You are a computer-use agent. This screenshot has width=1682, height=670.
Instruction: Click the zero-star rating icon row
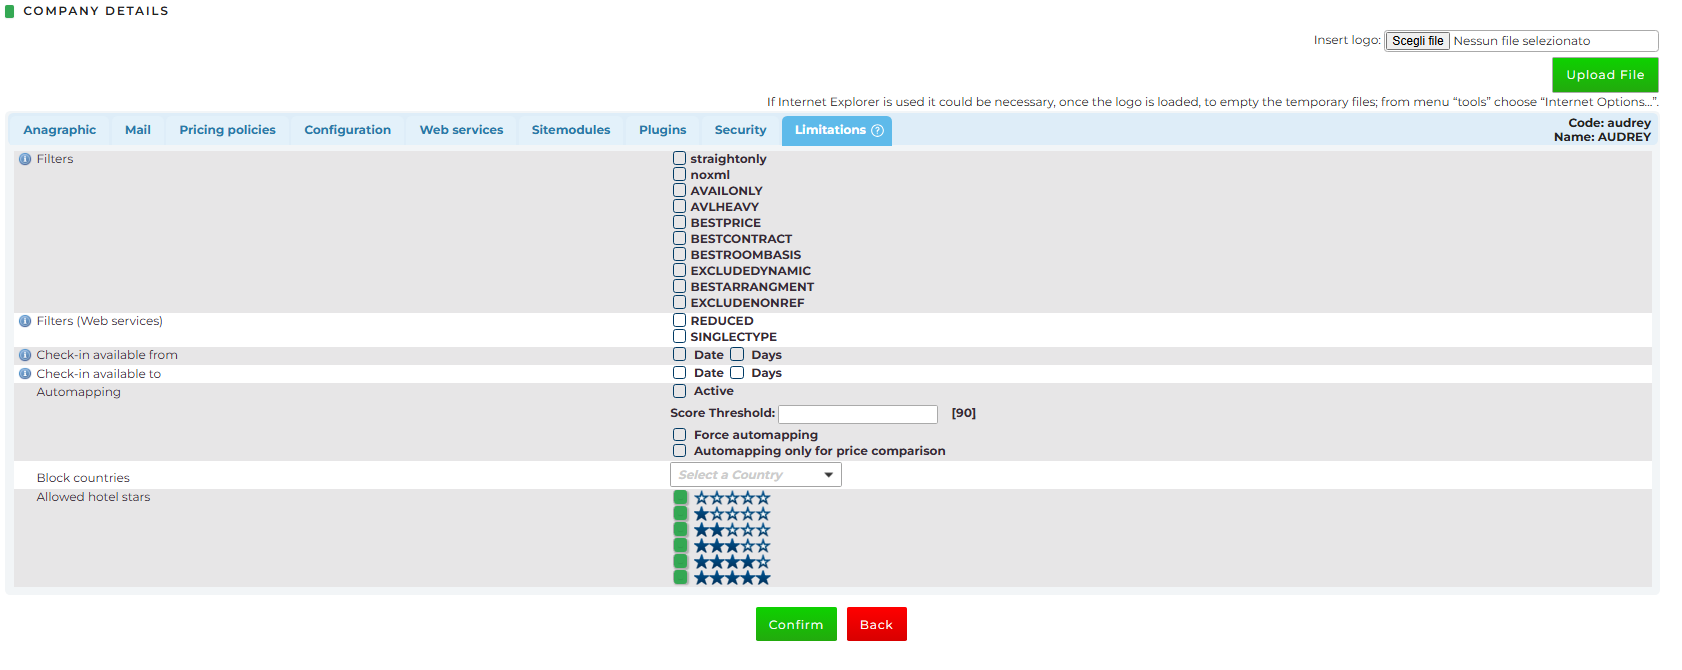tap(732, 498)
